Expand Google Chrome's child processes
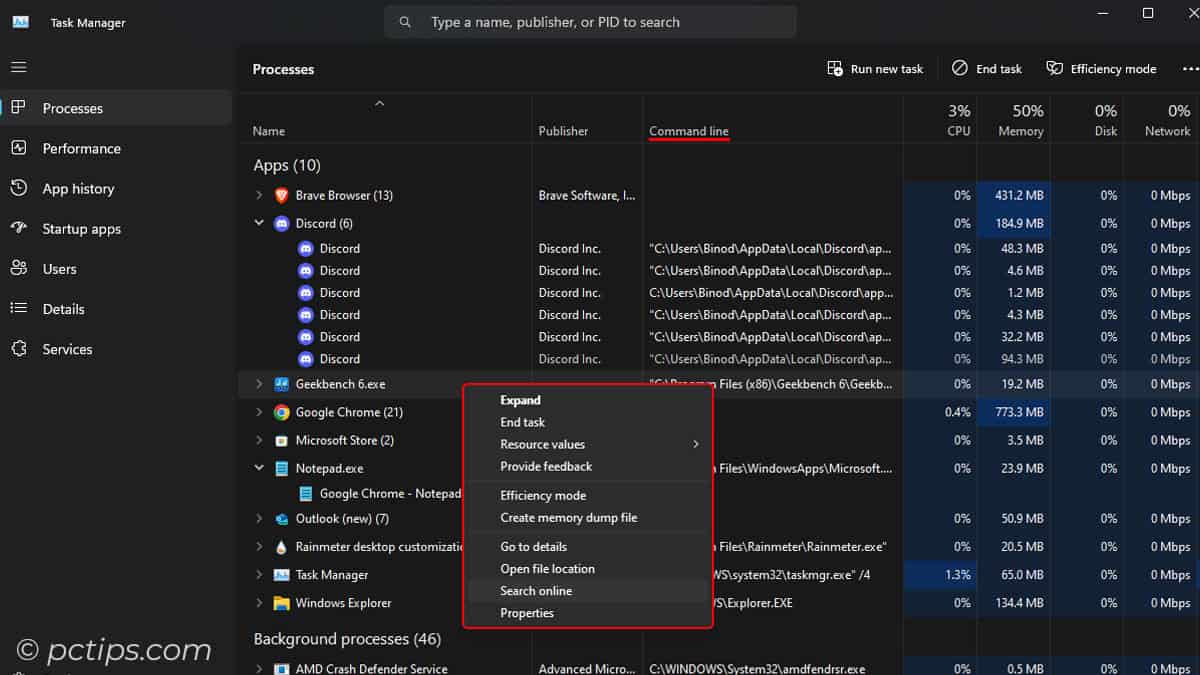 (x=258, y=412)
